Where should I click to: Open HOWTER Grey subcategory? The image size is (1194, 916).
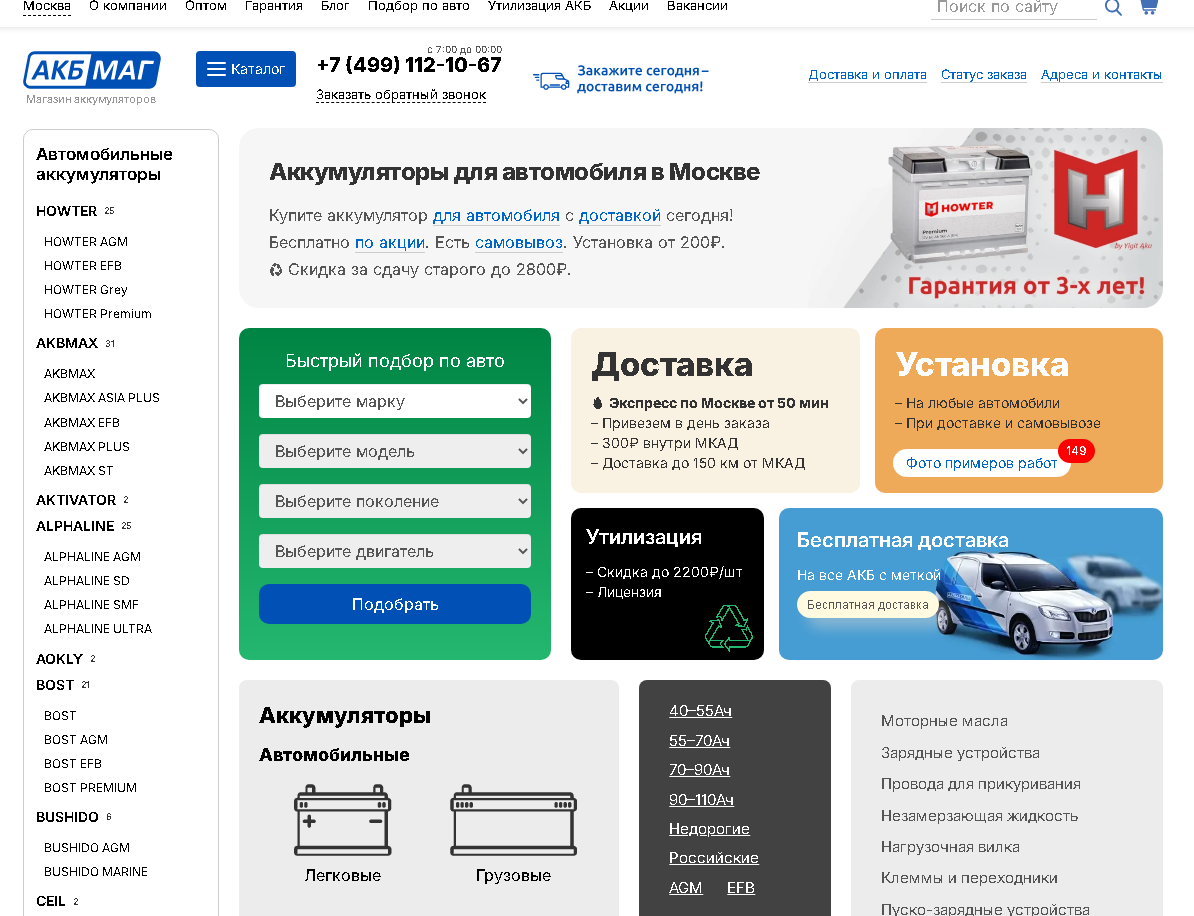click(86, 289)
